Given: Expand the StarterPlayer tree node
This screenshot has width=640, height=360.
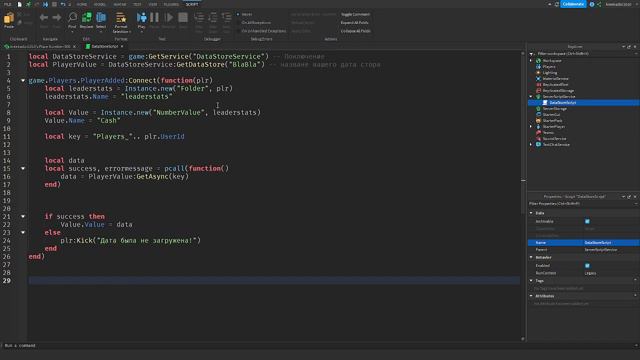Looking at the screenshot, I should pyautogui.click(x=531, y=127).
